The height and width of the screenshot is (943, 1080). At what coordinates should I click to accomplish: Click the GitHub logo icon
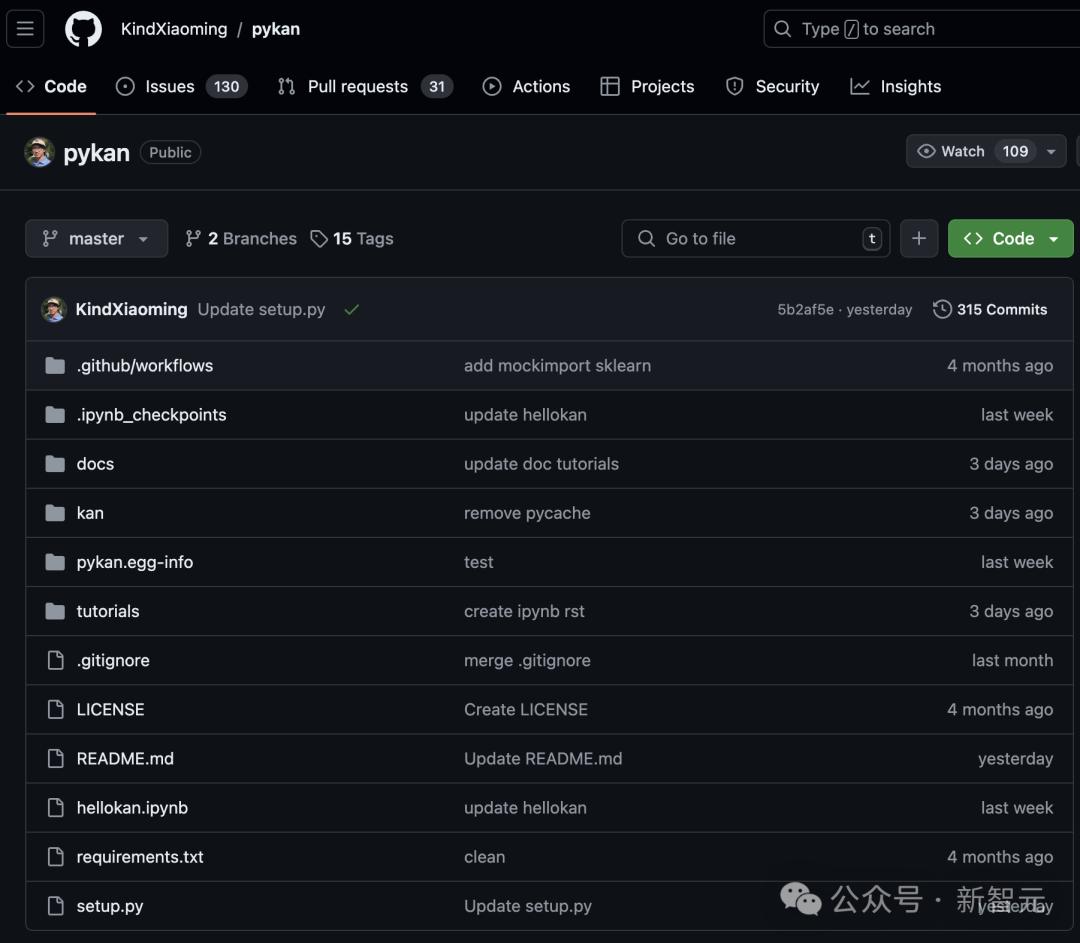click(83, 29)
